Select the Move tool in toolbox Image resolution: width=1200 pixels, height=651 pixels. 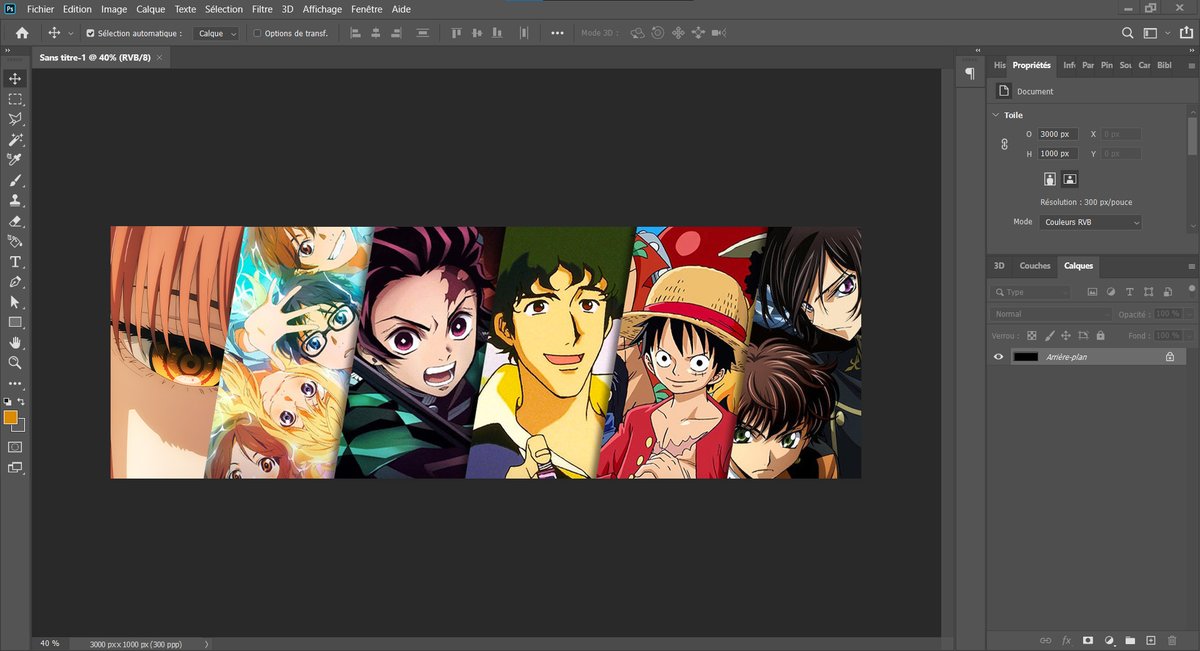(15, 79)
